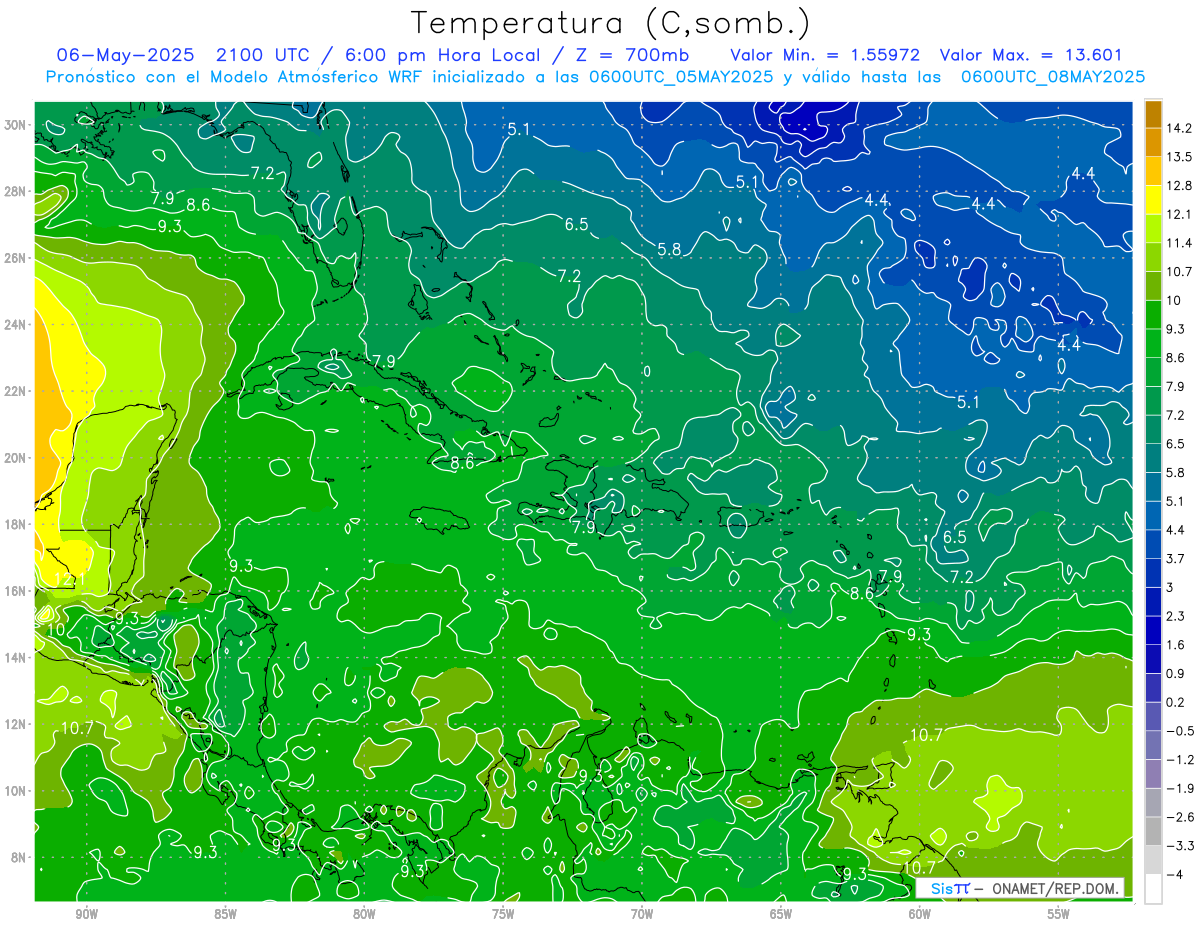1200x927 pixels.
Task: Click the 14N latitude axis label
Action: pyautogui.click(x=16, y=658)
